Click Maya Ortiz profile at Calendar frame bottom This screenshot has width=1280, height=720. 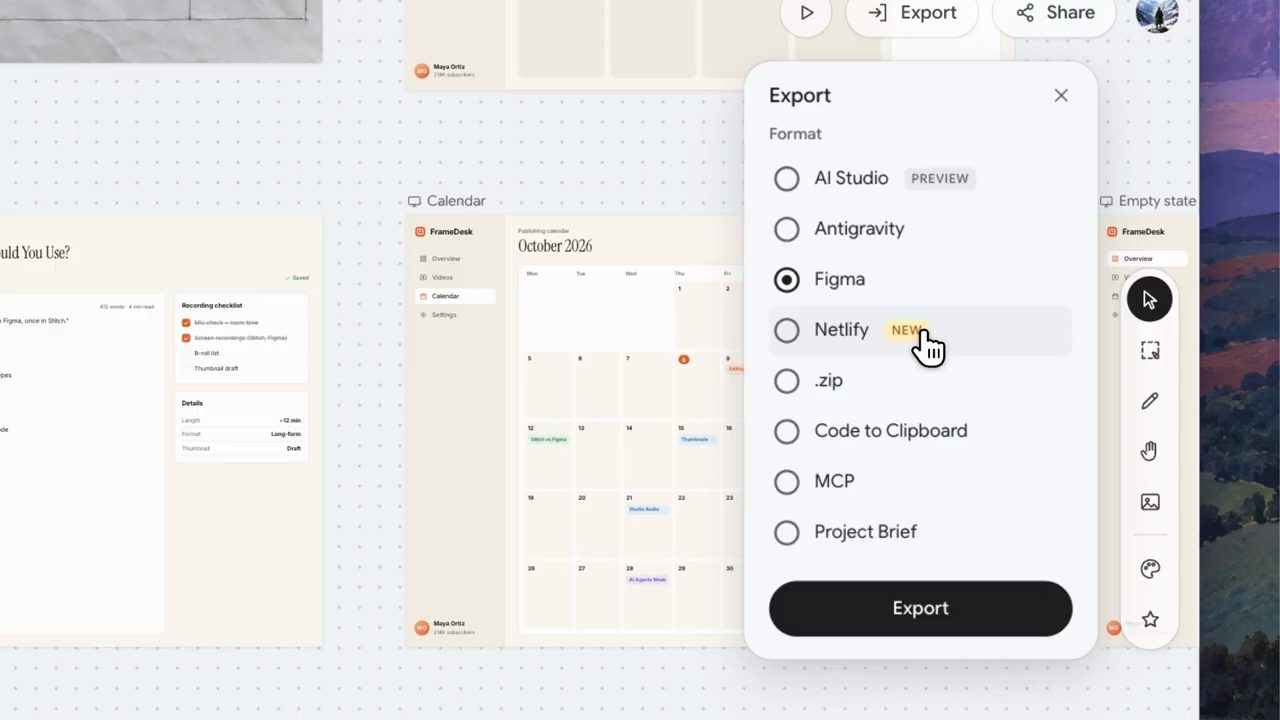click(x=445, y=628)
